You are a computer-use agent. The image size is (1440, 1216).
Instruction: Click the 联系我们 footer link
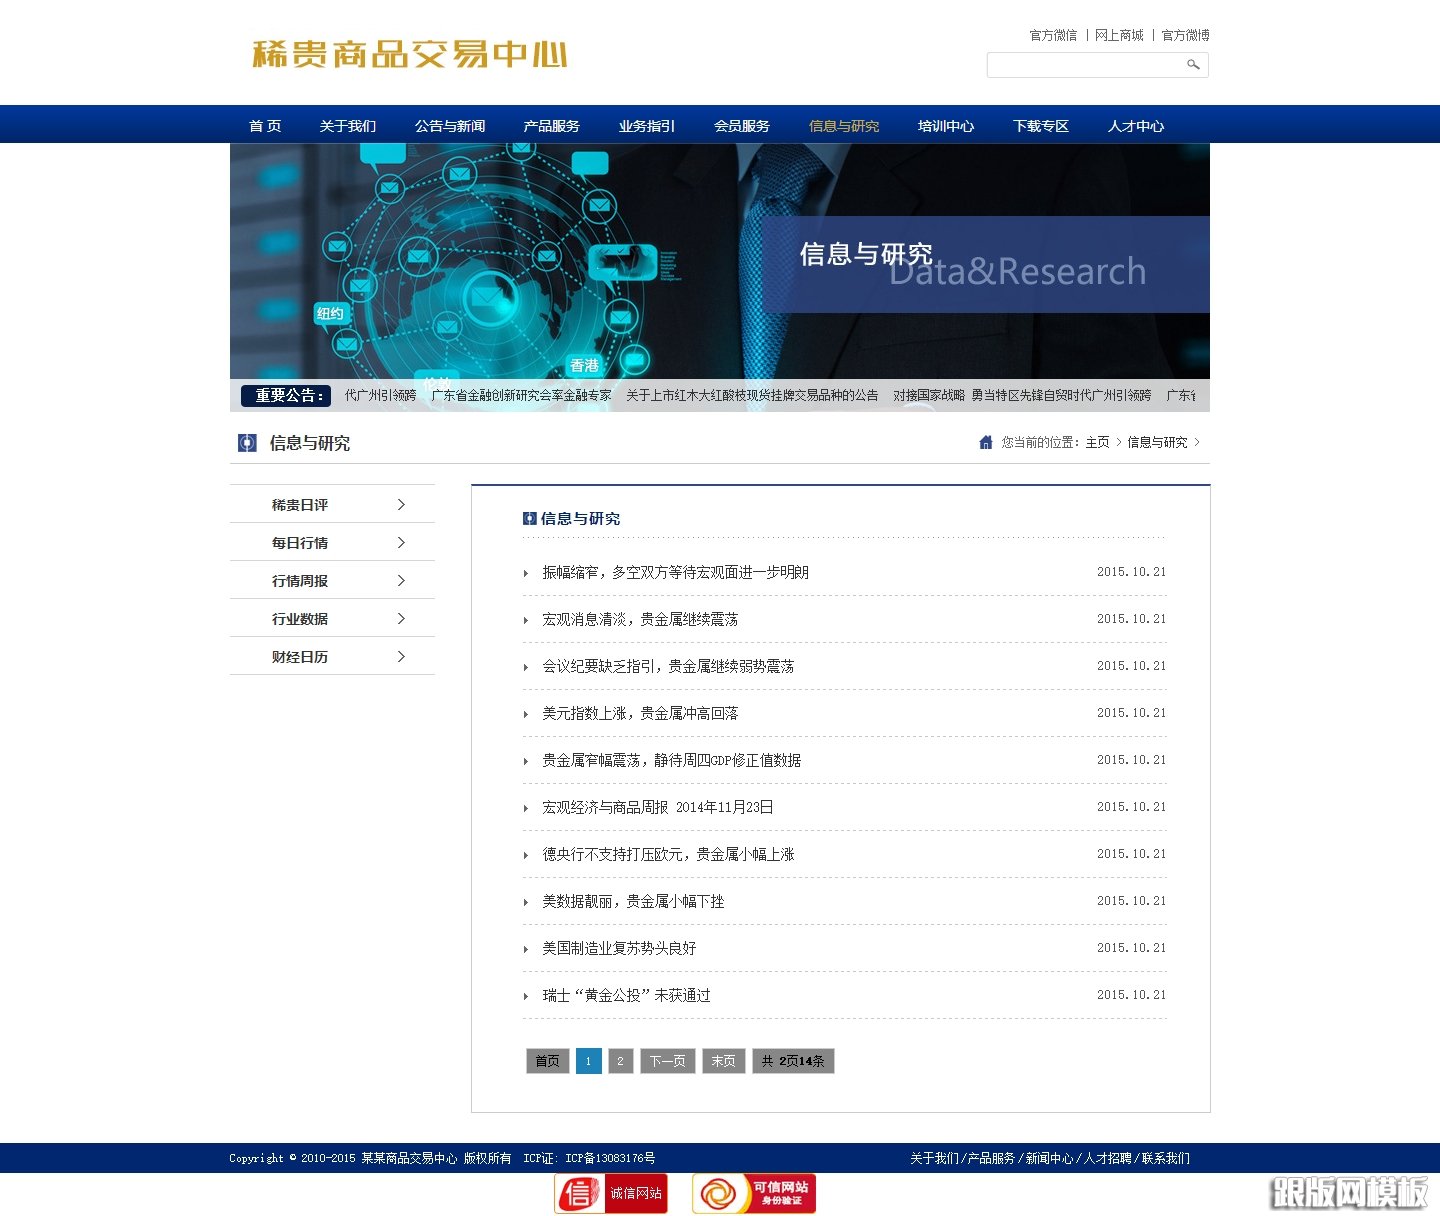coord(1166,1158)
